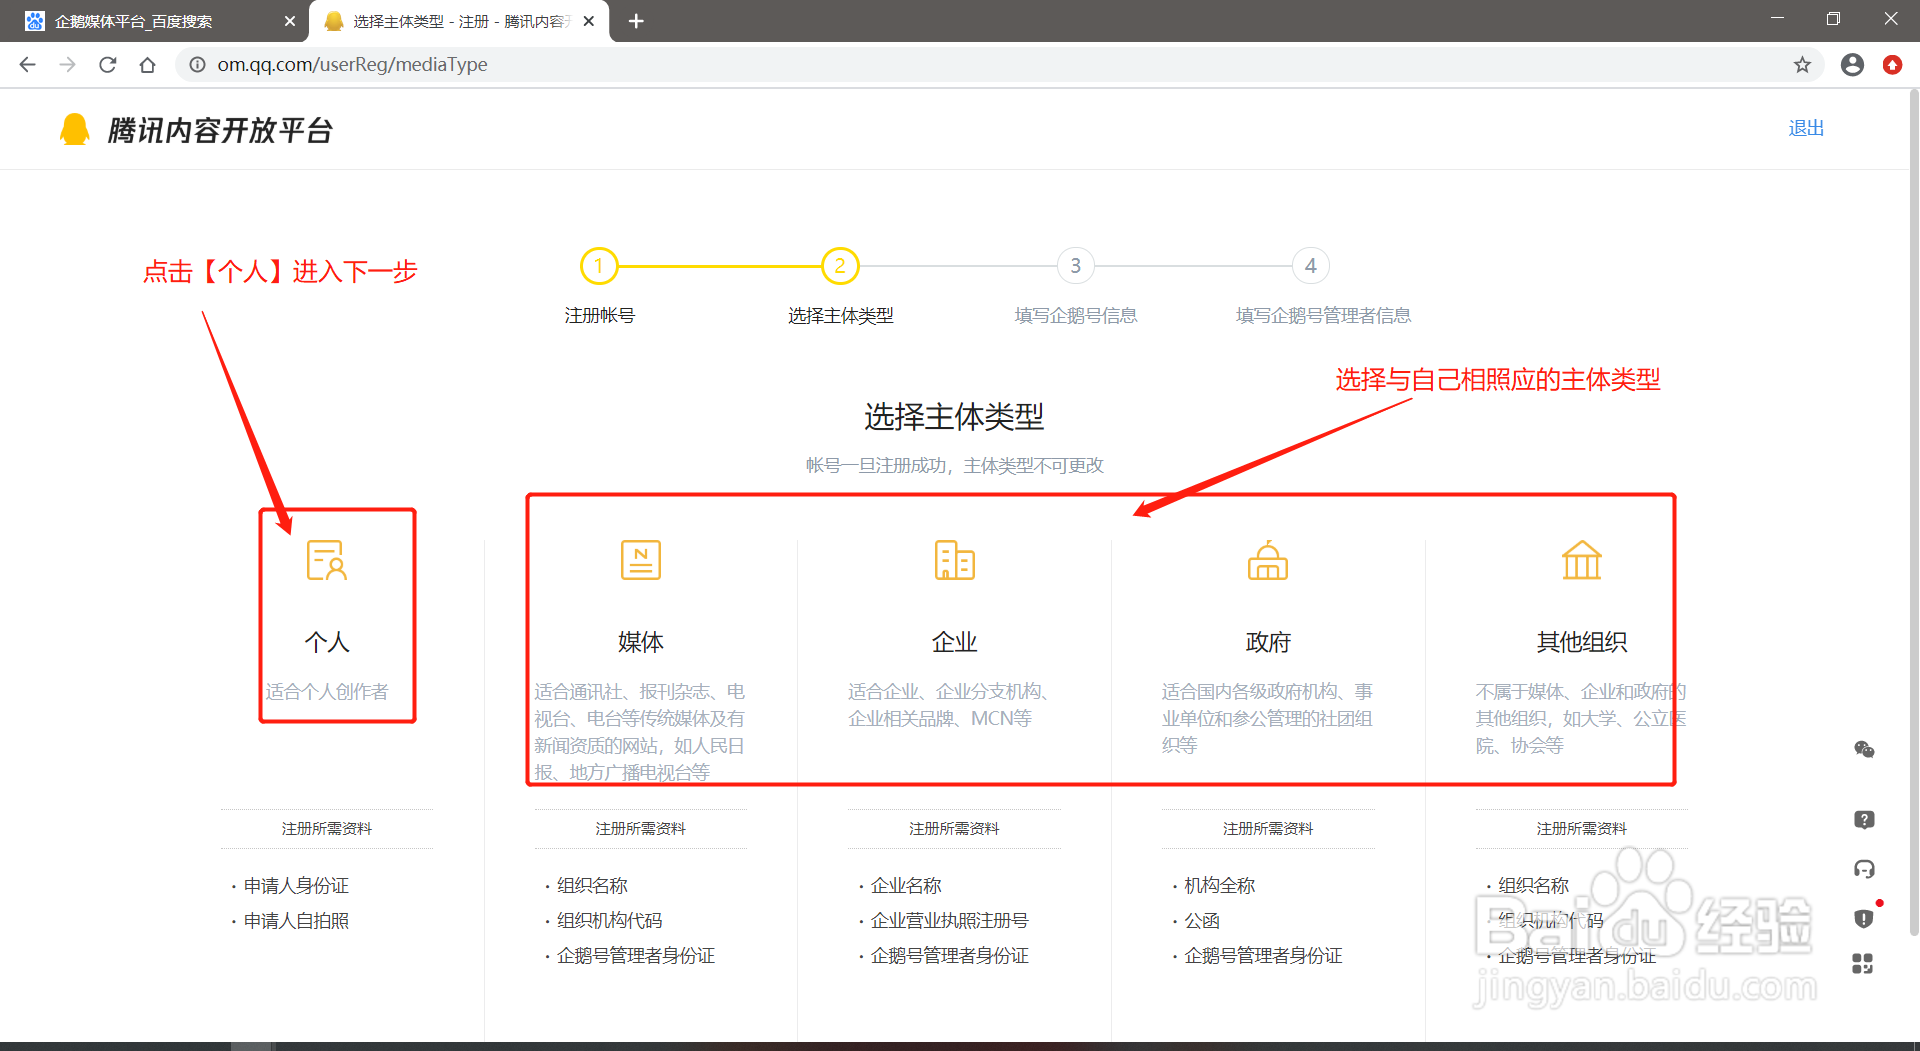View site information icon in address bar

198,65
